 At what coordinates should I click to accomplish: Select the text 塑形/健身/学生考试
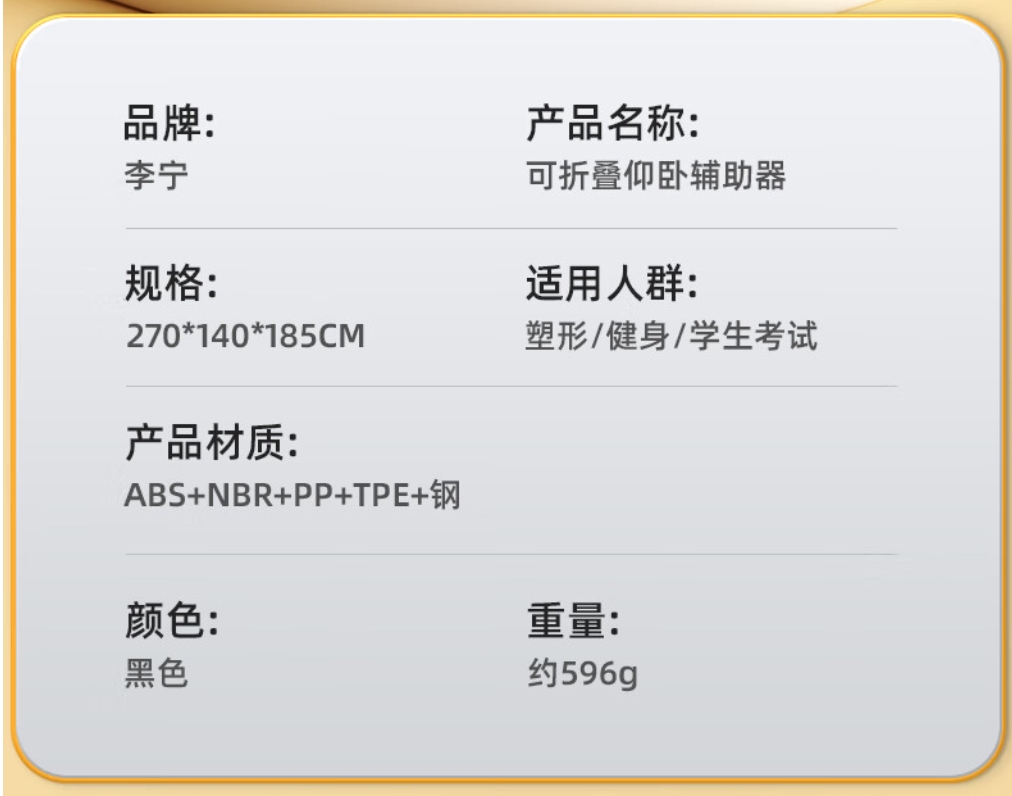click(x=671, y=336)
